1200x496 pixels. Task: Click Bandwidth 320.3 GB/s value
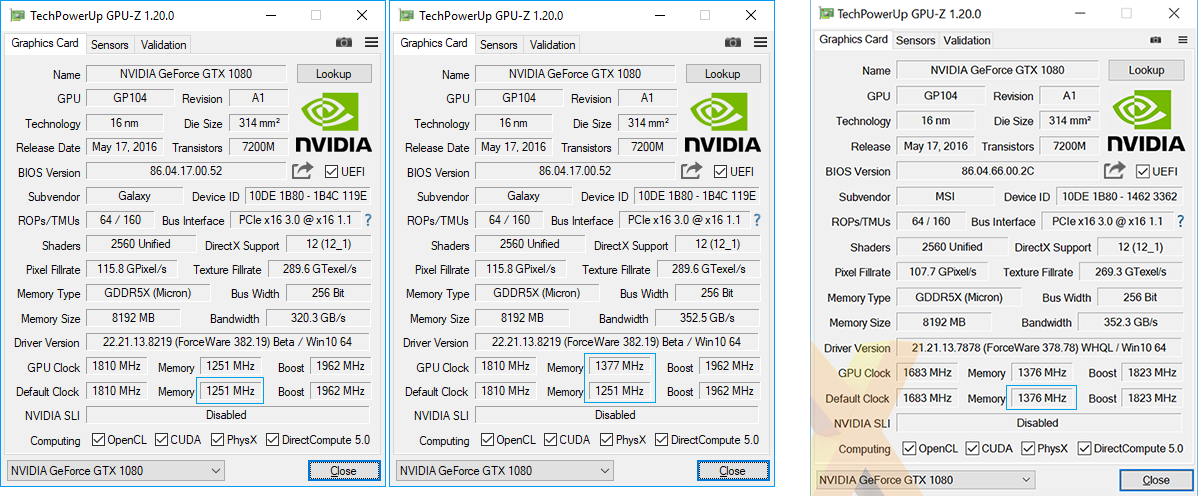click(319, 318)
